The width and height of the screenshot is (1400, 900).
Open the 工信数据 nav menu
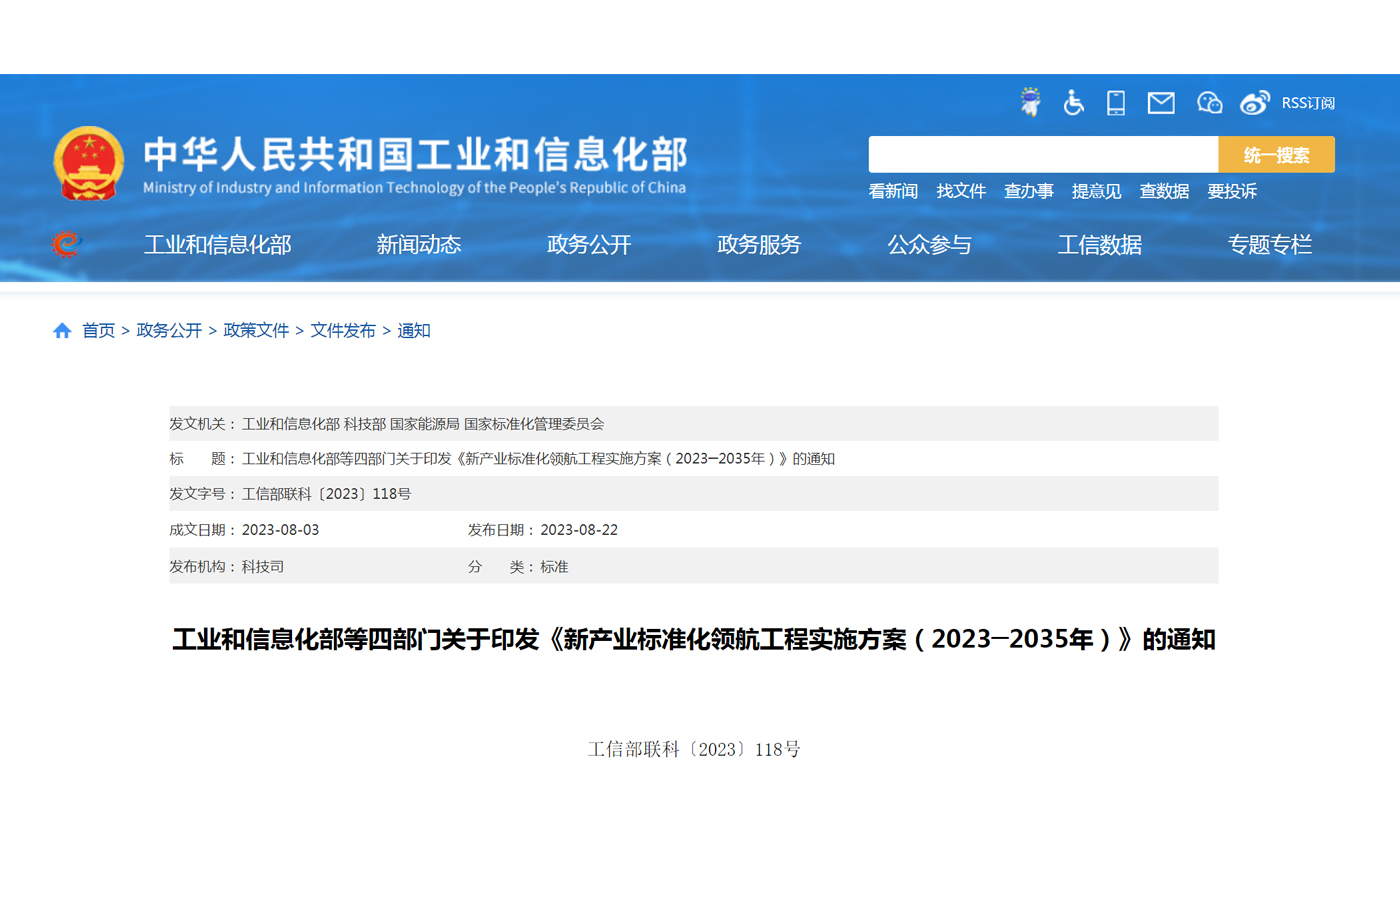tap(1100, 244)
